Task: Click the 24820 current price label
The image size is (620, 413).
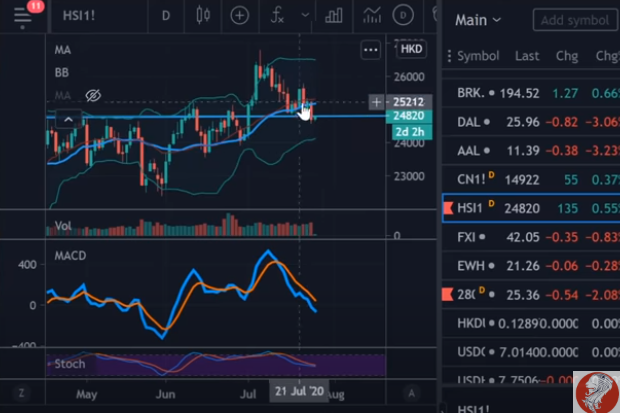Action: click(408, 116)
